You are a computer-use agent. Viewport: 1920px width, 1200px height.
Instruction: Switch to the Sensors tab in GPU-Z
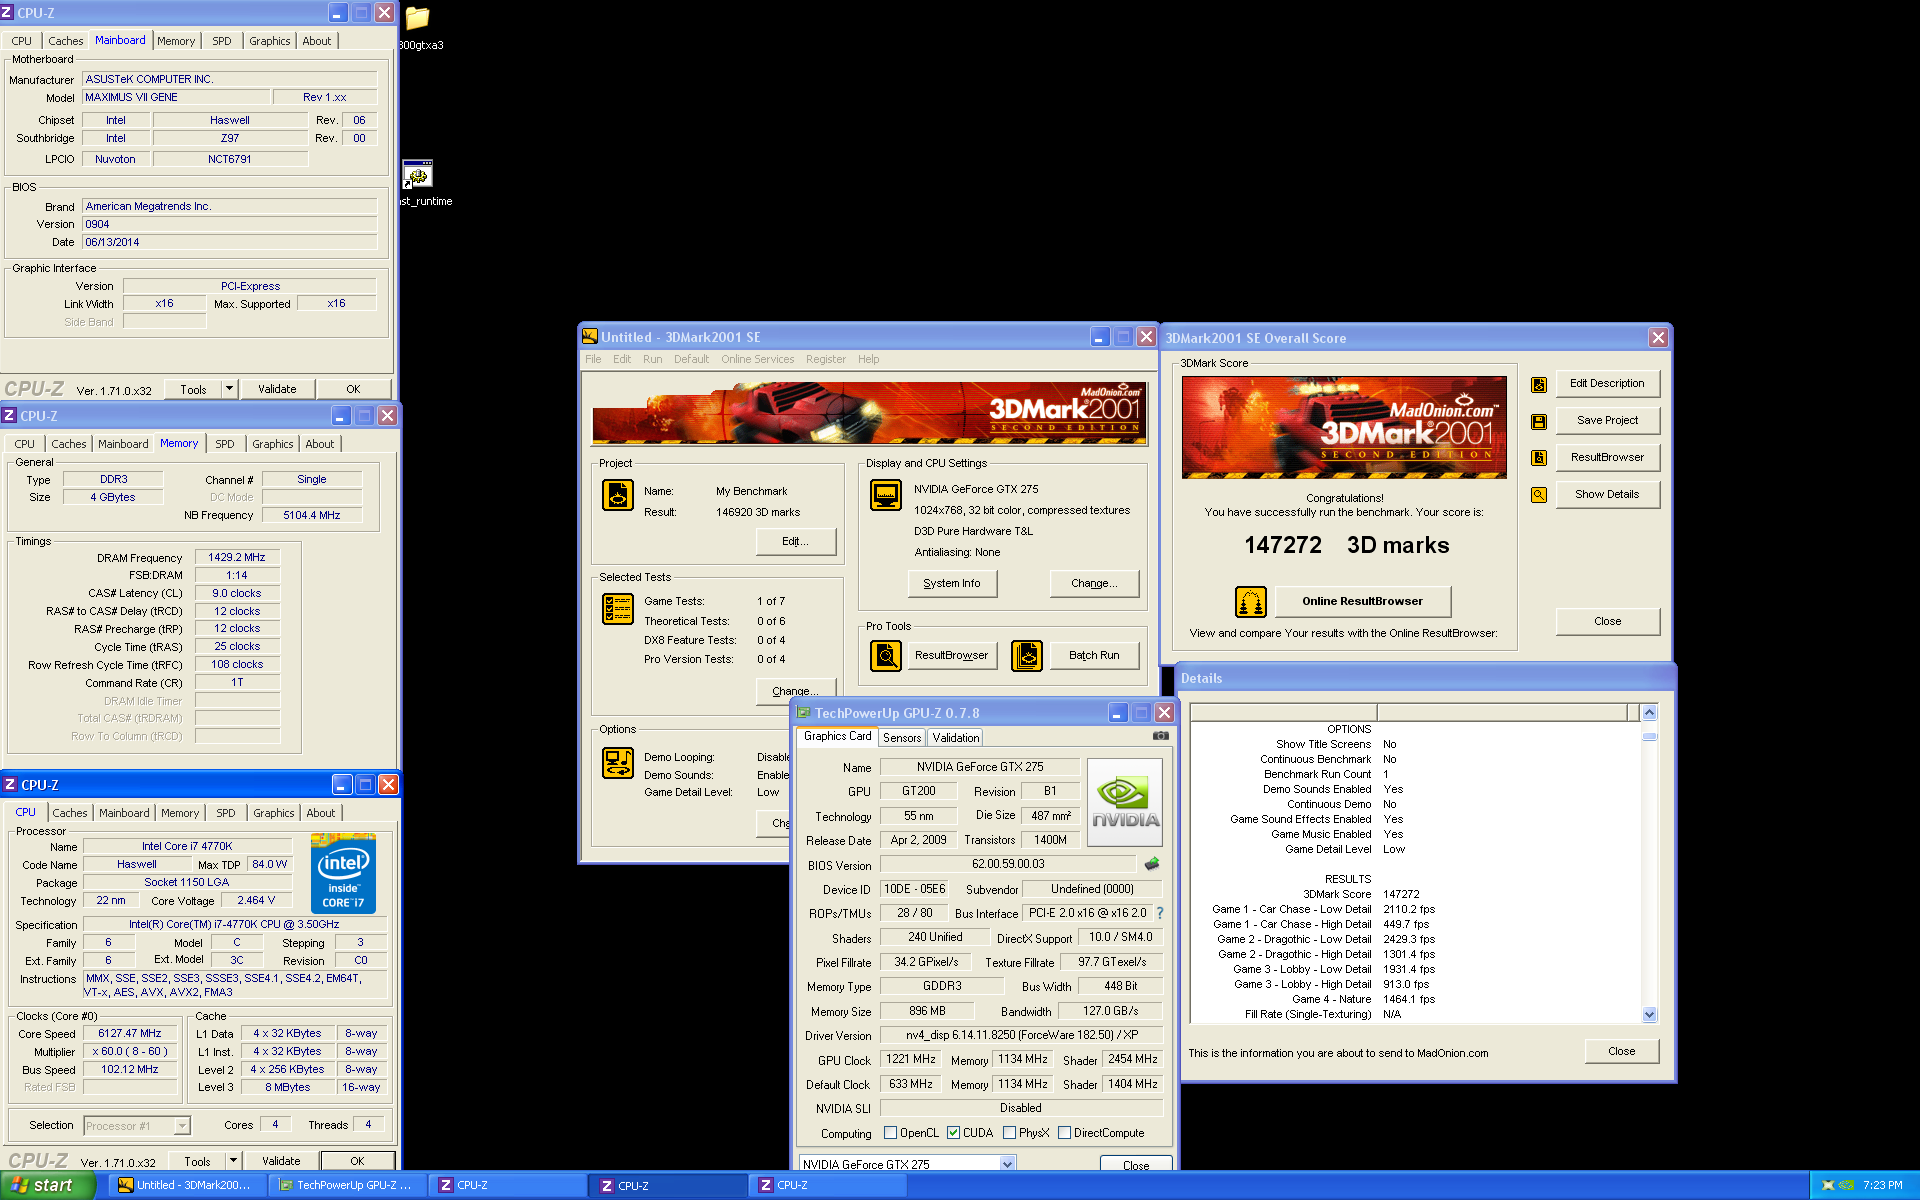(x=902, y=738)
